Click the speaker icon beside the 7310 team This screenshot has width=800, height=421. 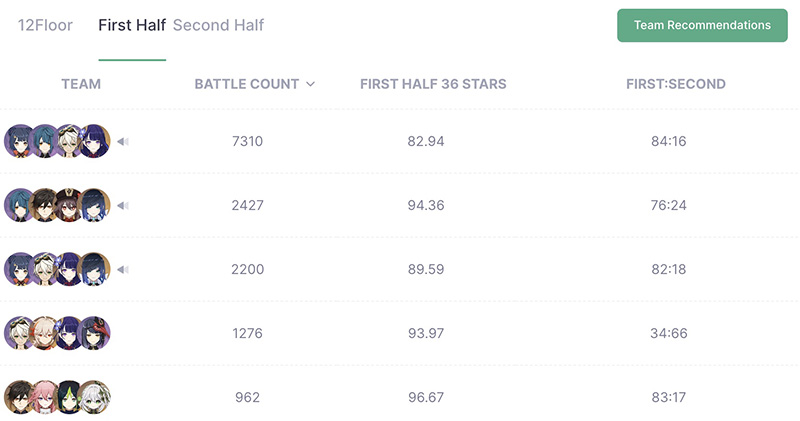123,141
